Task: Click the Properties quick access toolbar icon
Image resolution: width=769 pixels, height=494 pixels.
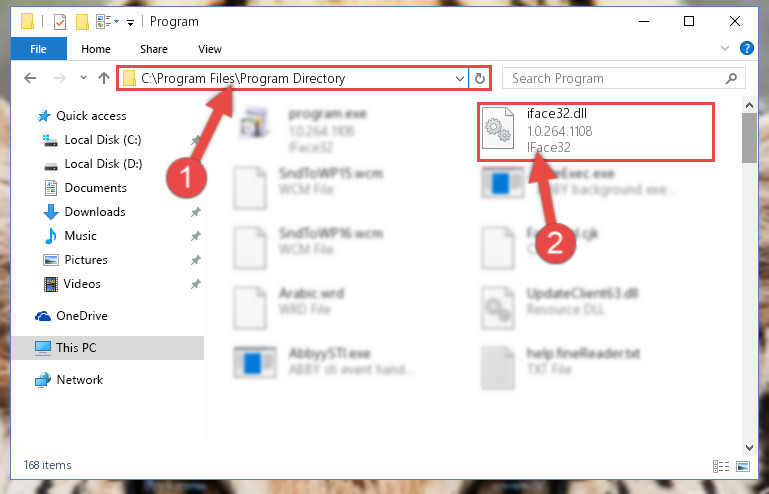Action: (x=60, y=22)
